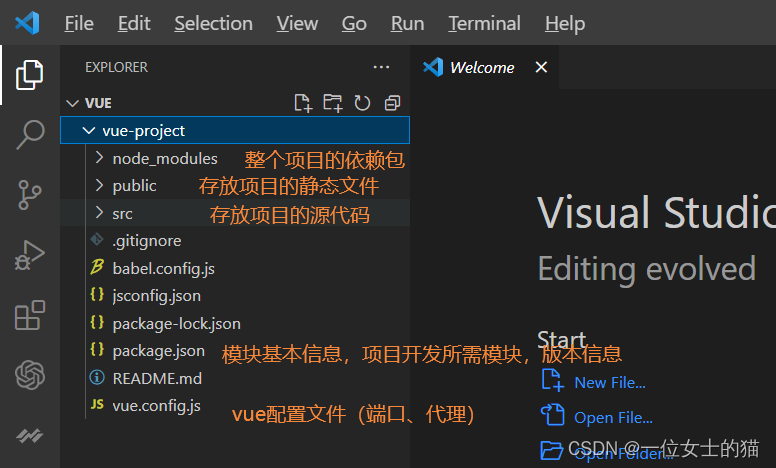Select the vue-project folder name

pyautogui.click(x=144, y=131)
